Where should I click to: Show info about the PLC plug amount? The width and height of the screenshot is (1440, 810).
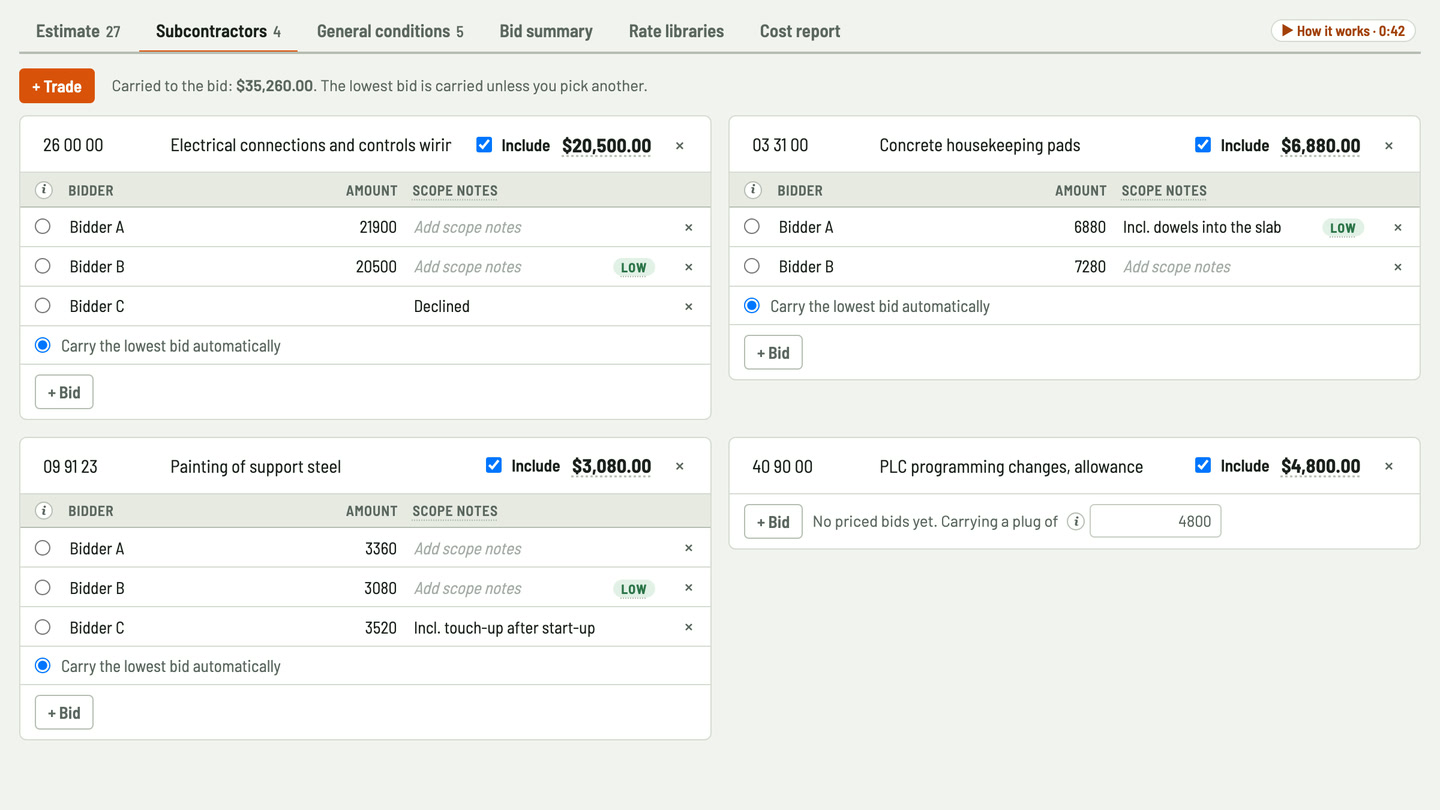tap(1076, 521)
